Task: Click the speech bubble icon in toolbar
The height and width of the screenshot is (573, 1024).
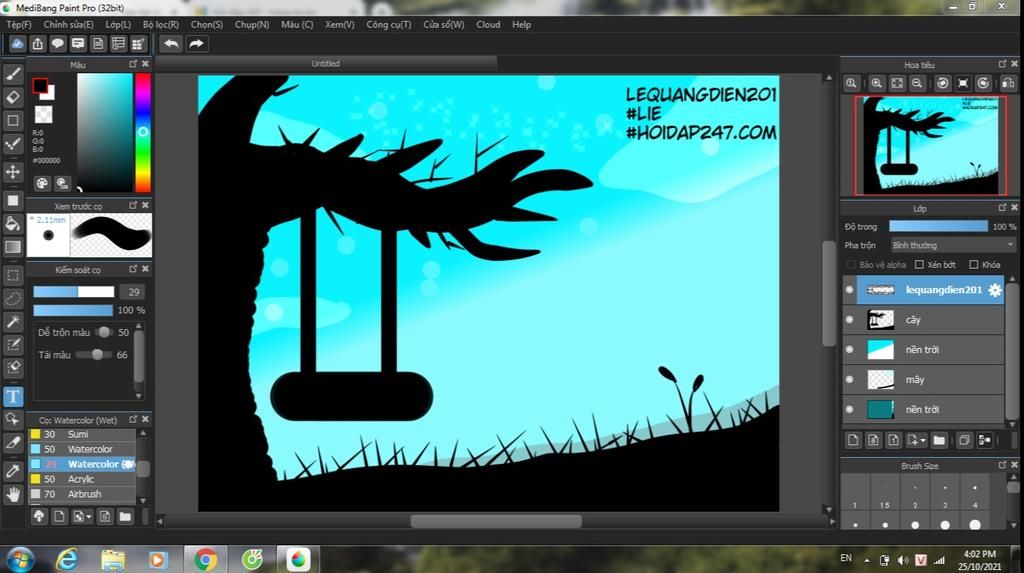Action: coord(57,44)
